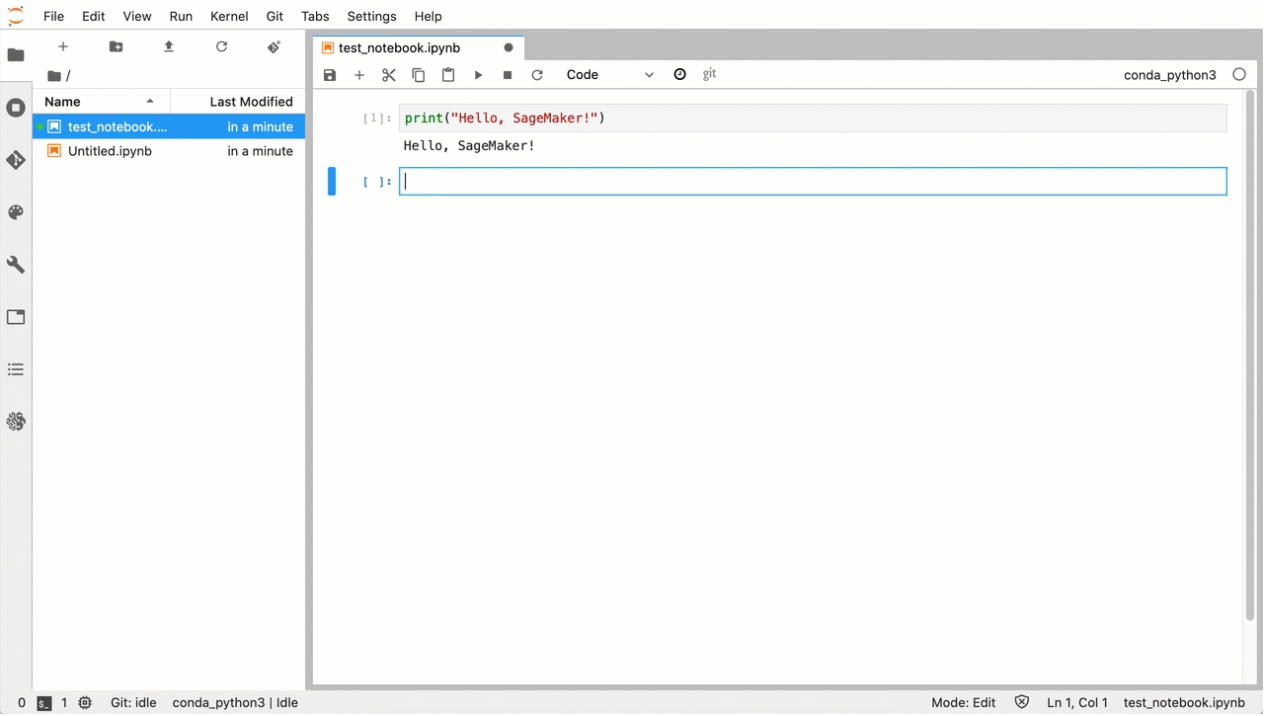Viewport: 1265px width, 716px height.
Task: Select Untitled.ipynb in file list
Action: (x=169, y=151)
